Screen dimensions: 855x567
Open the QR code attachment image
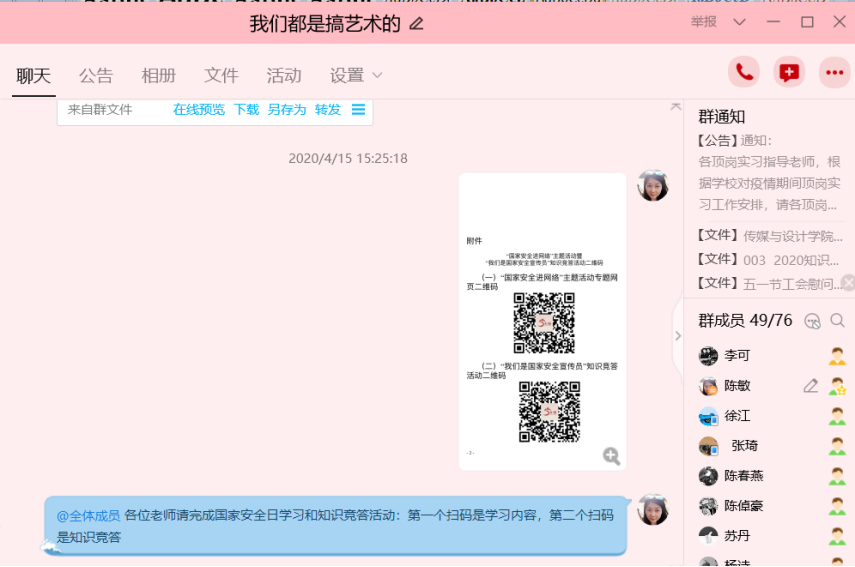pyautogui.click(x=542, y=322)
